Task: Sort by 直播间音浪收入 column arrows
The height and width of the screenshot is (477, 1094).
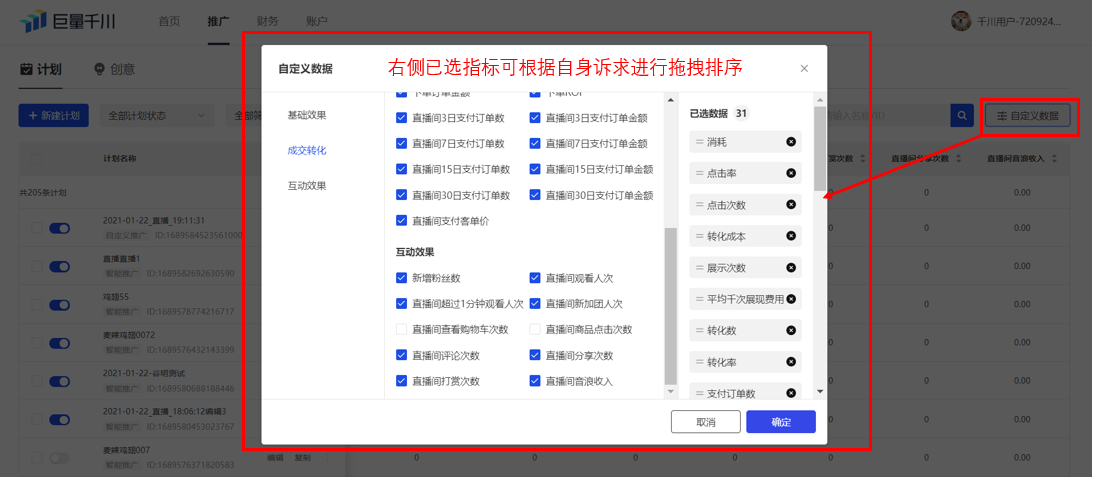Action: (1054, 159)
